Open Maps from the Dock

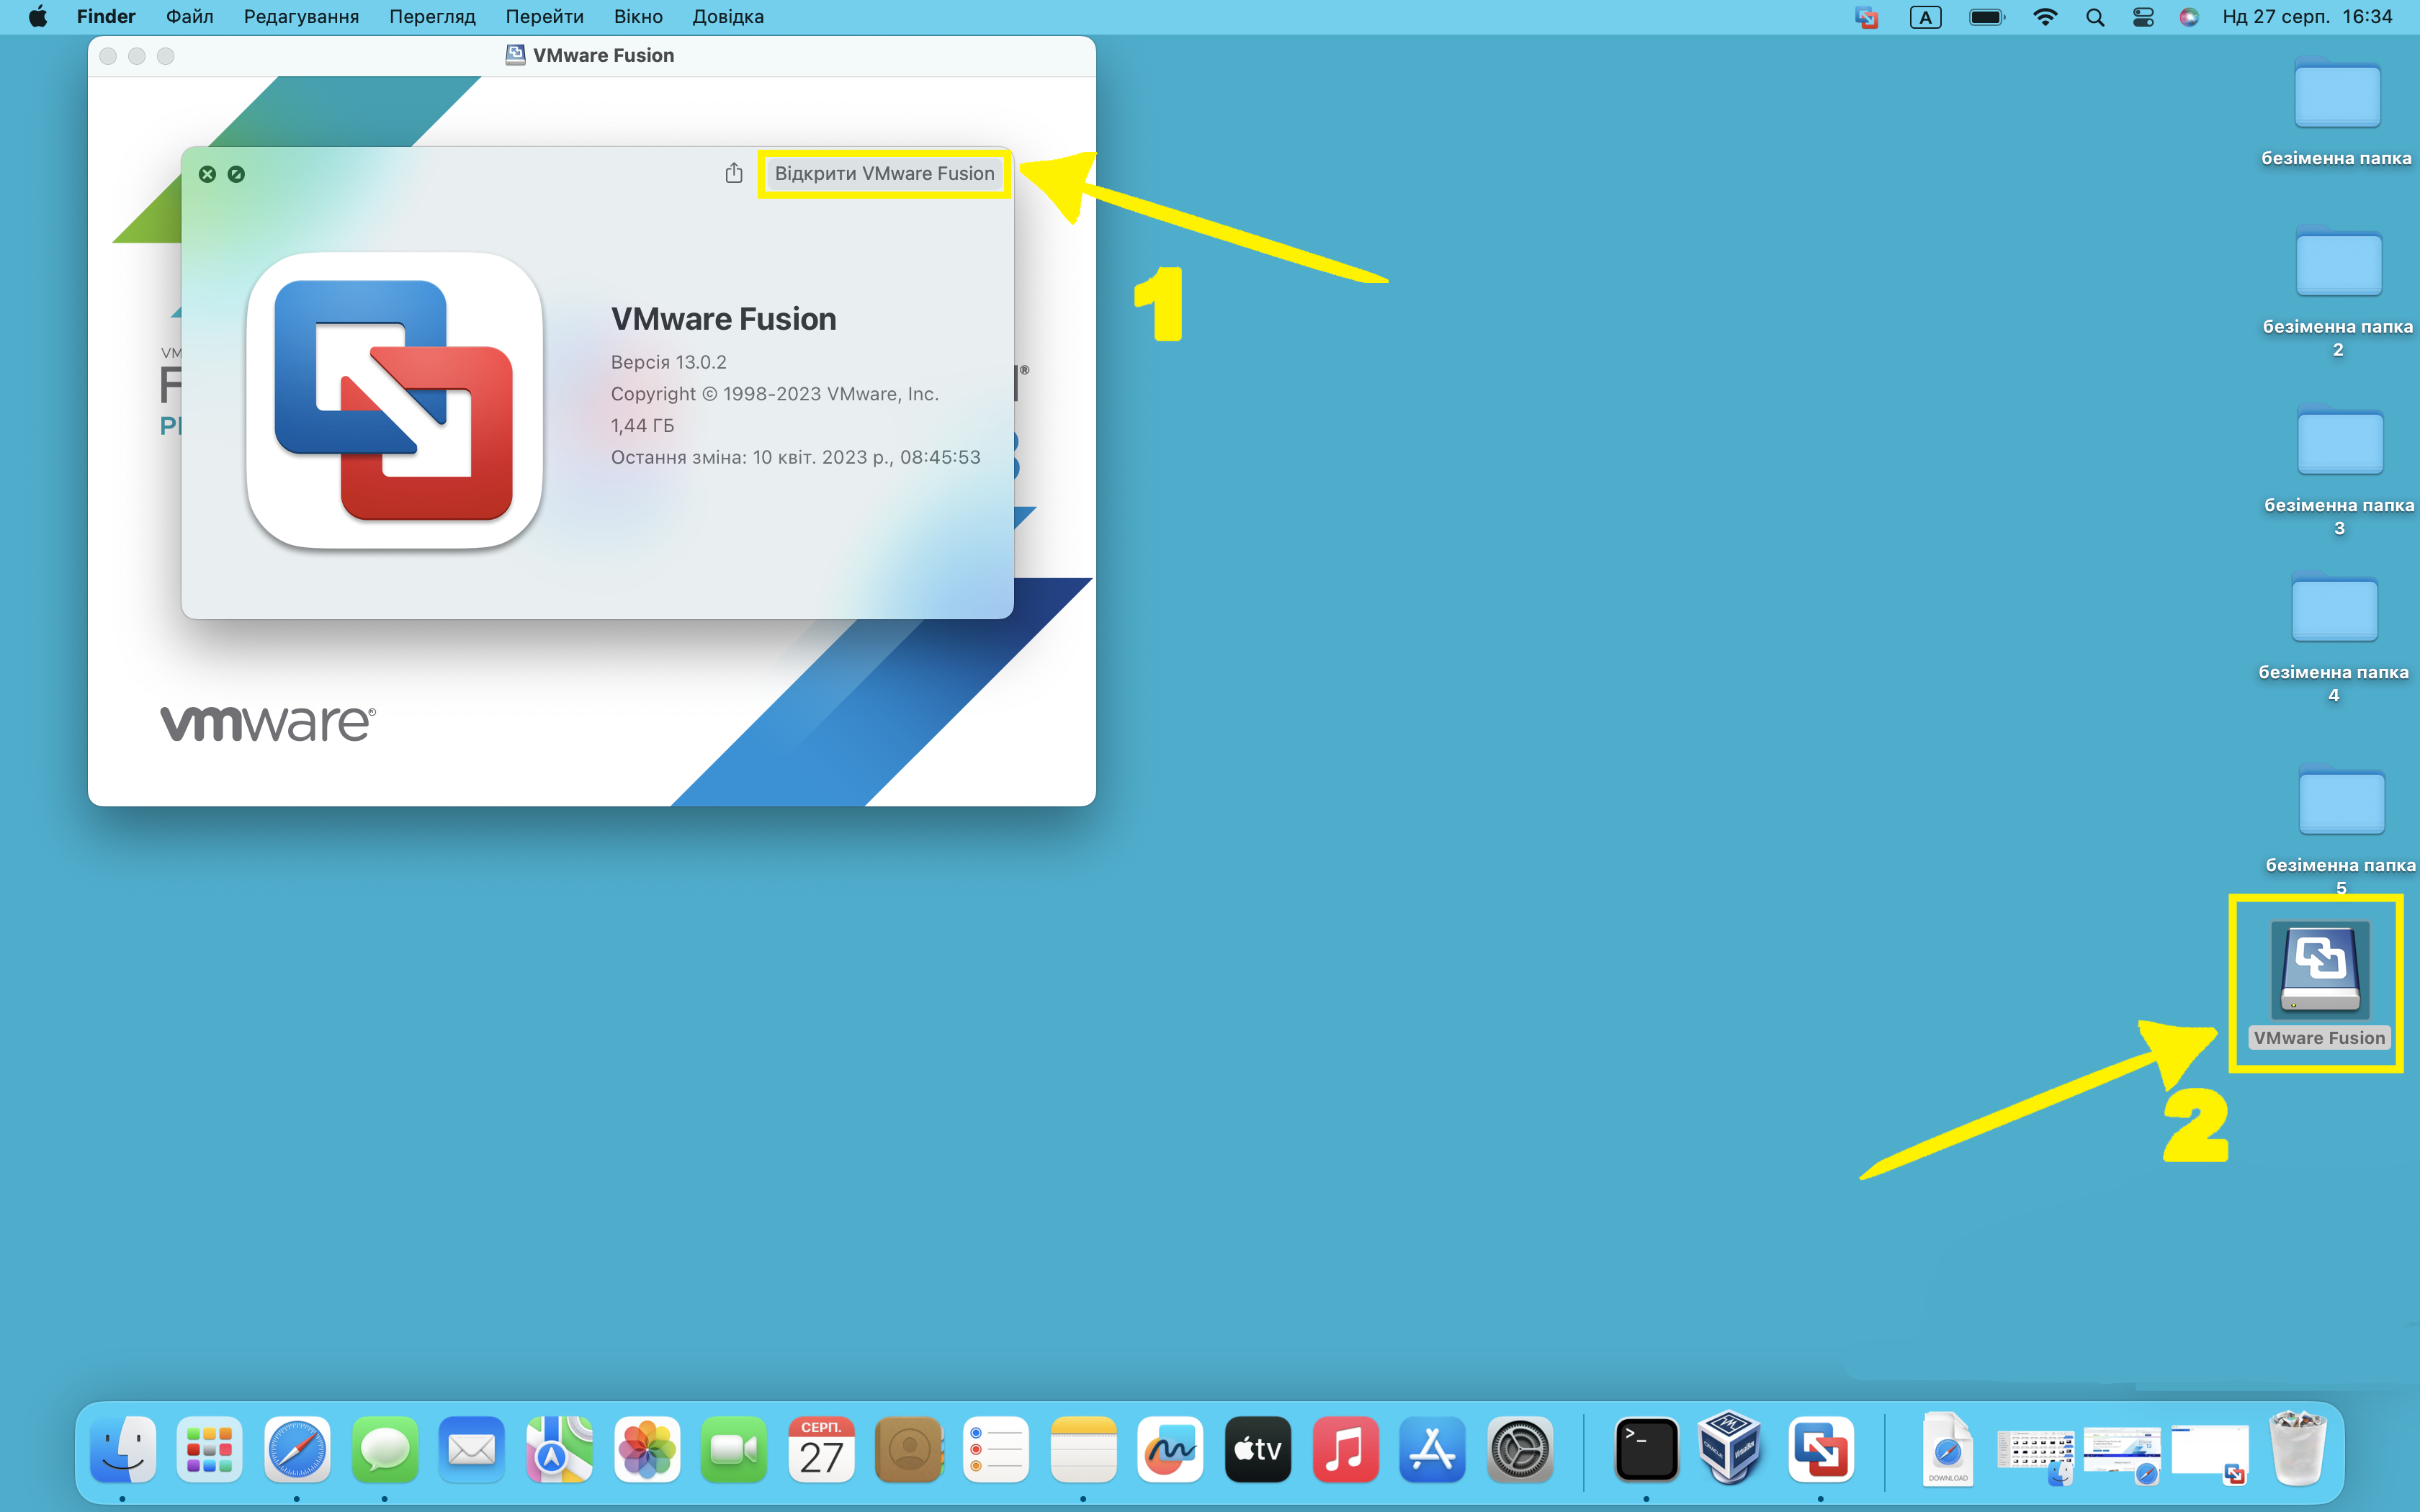559,1449
